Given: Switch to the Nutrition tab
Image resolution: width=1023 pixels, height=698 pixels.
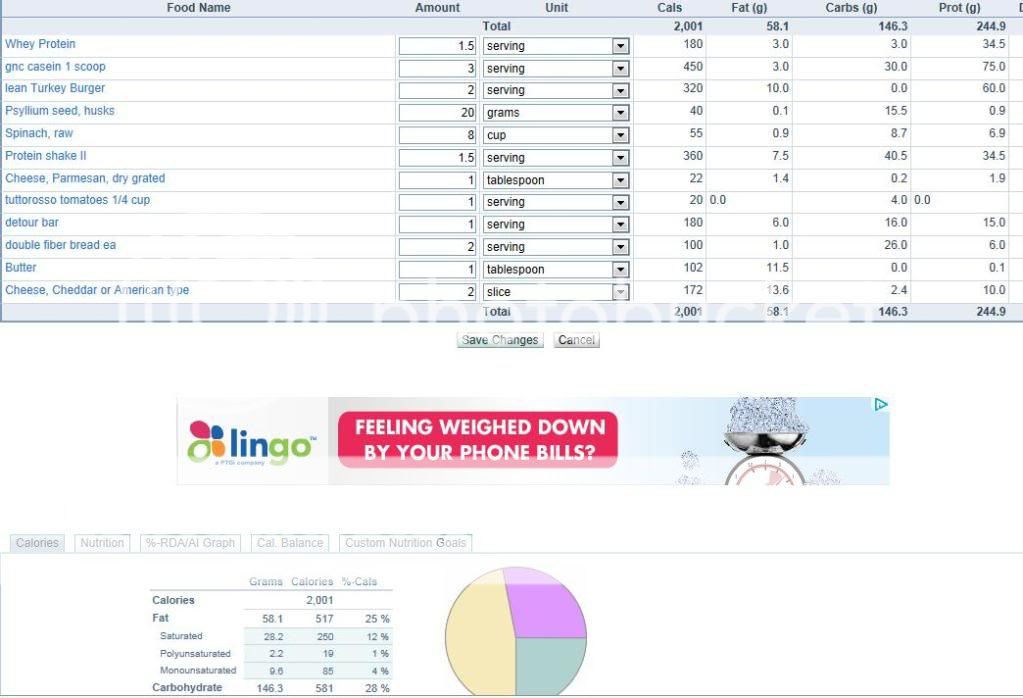Looking at the screenshot, I should pos(102,543).
